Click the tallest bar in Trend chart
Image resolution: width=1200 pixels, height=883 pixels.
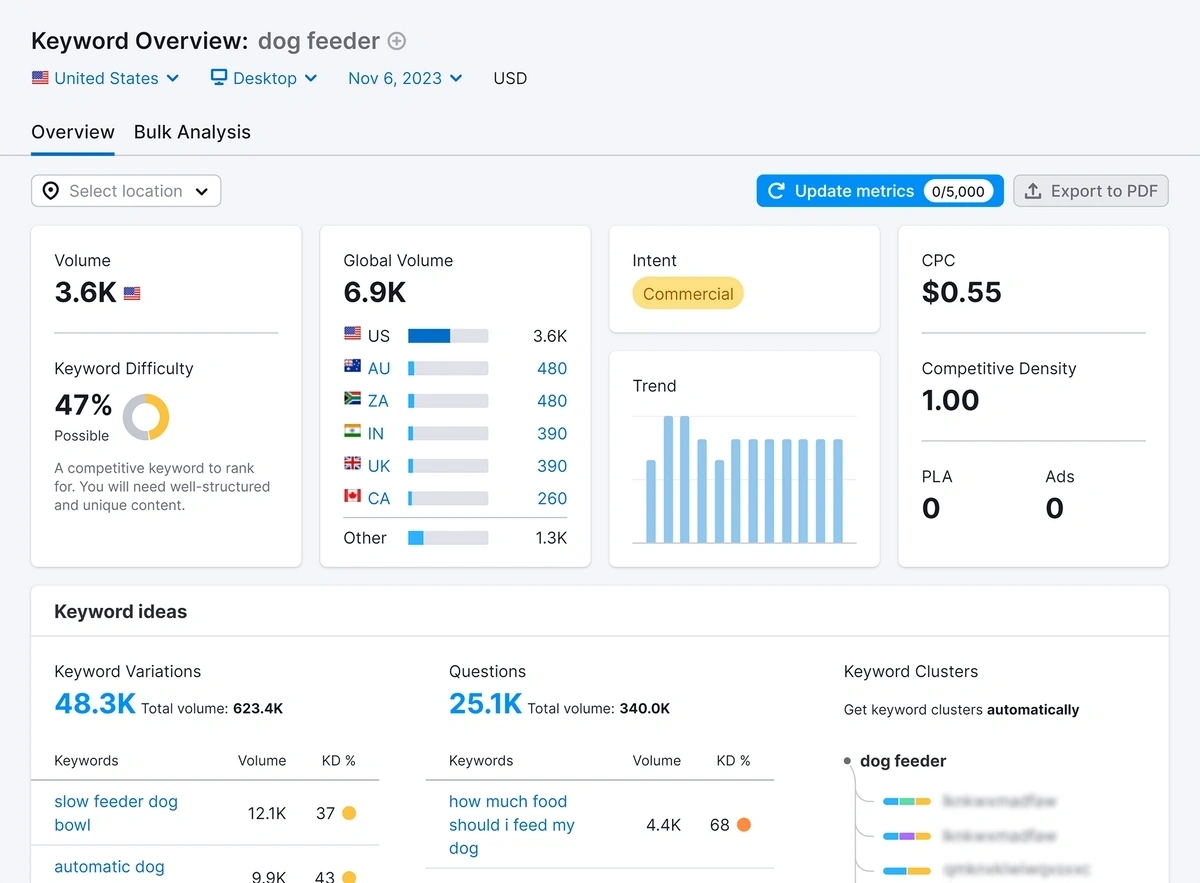tap(668, 479)
